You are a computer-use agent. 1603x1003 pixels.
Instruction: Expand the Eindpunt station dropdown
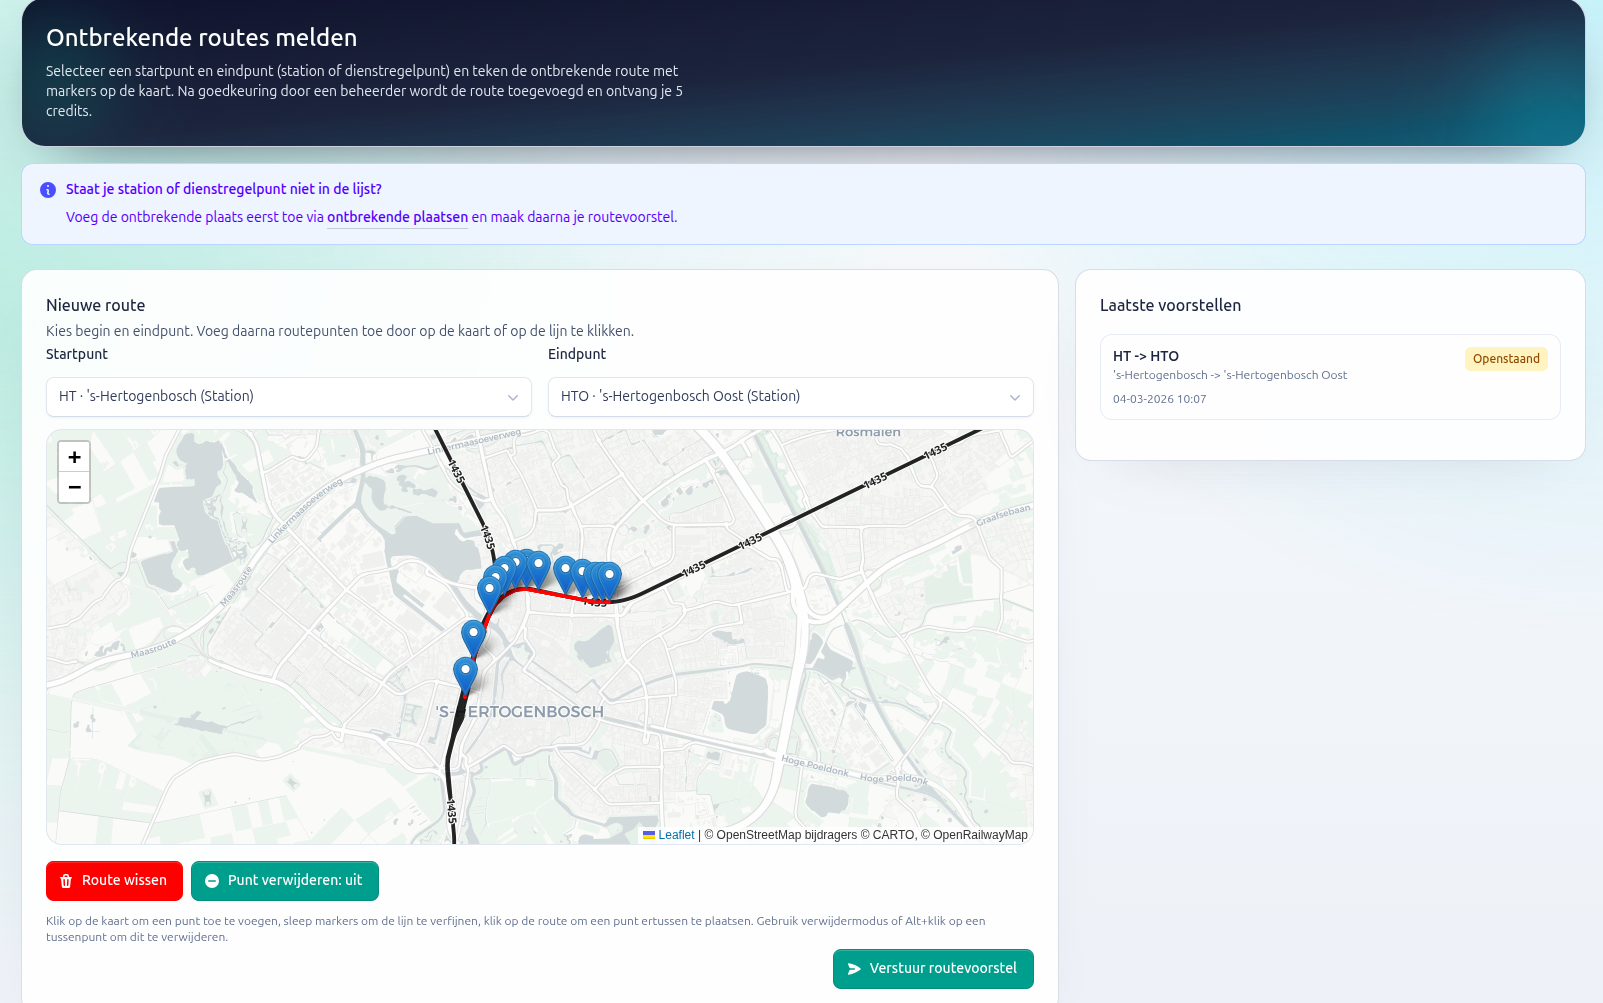[x=790, y=397]
